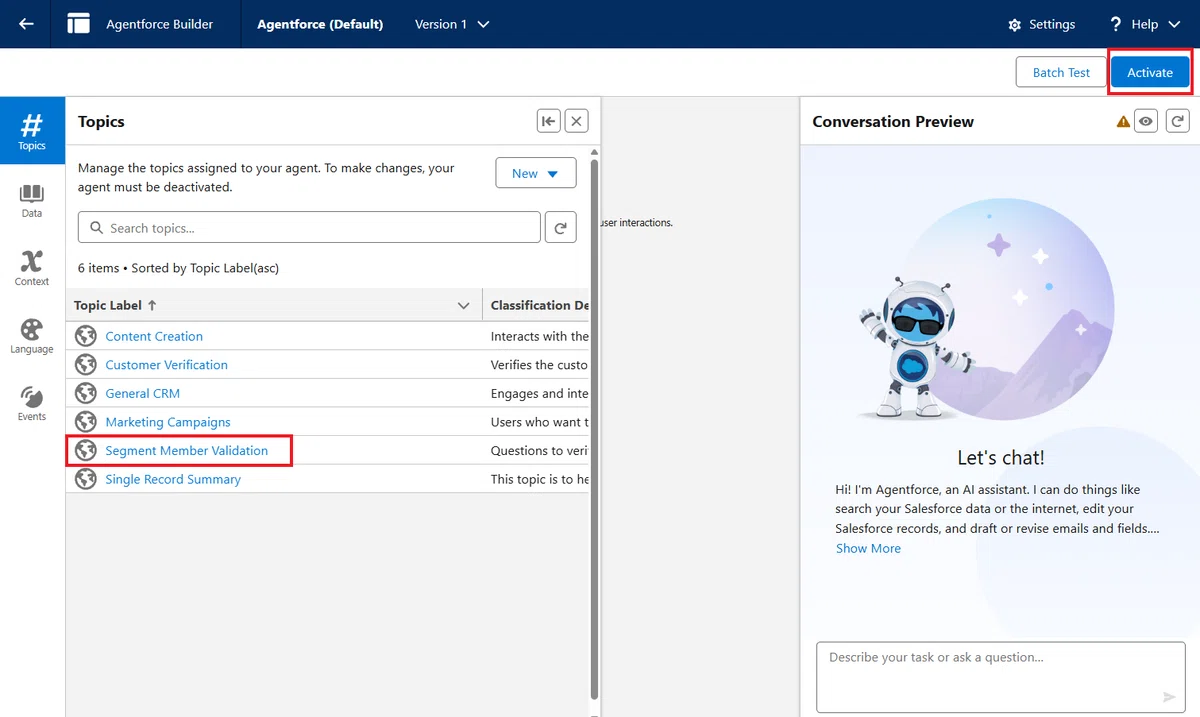The image size is (1200, 717).
Task: Click the globe icon beside Segment Member Validation
Action: 86,450
